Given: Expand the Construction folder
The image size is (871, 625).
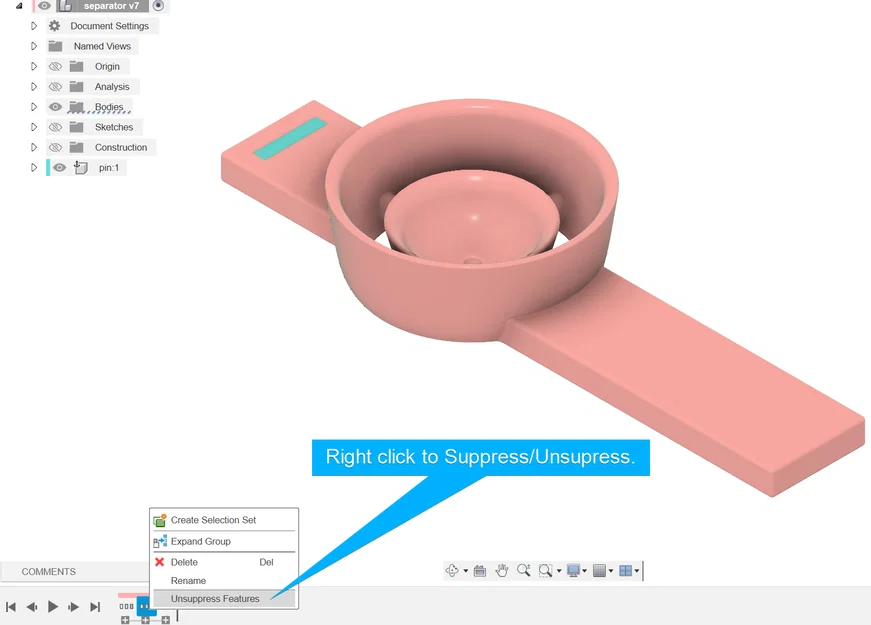Looking at the screenshot, I should tap(33, 147).
